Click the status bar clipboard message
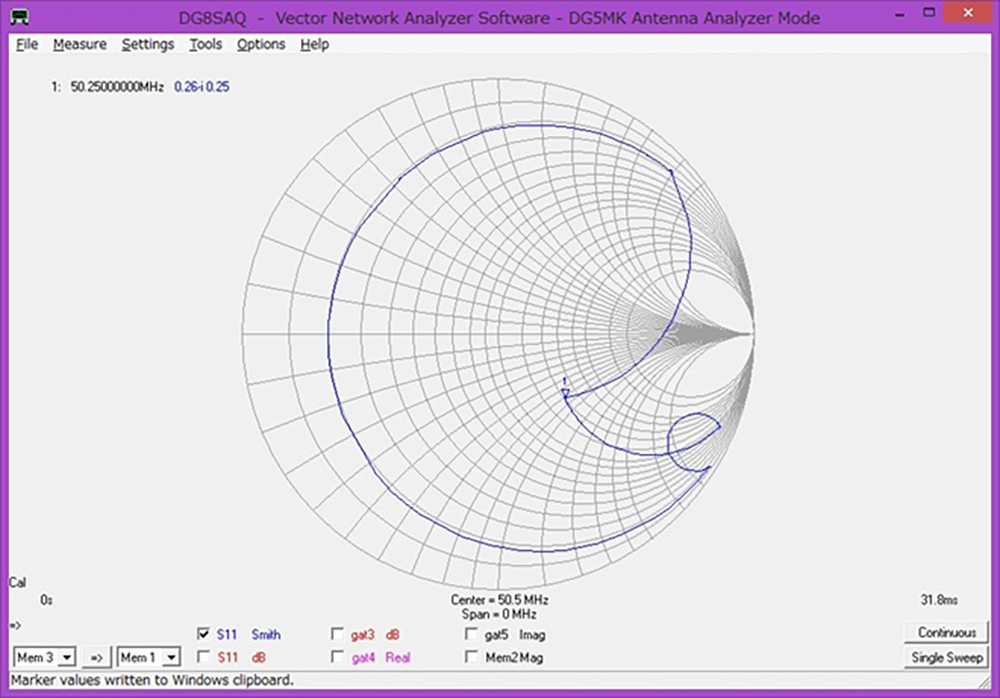The height and width of the screenshot is (698, 1000). 152,680
